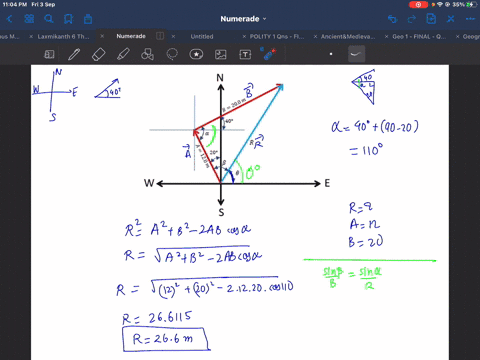Screen dimensions: 480x360
Task: Bookmark the current page
Action: coord(68,19)
